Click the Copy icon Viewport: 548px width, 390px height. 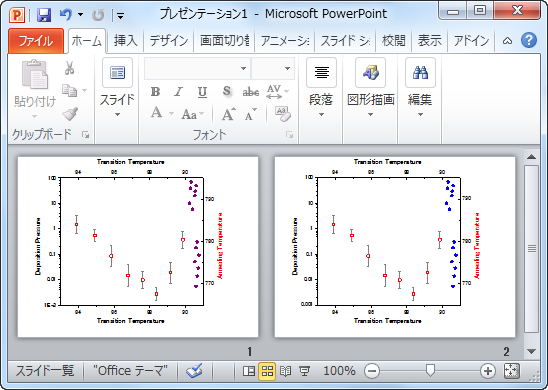(70, 91)
